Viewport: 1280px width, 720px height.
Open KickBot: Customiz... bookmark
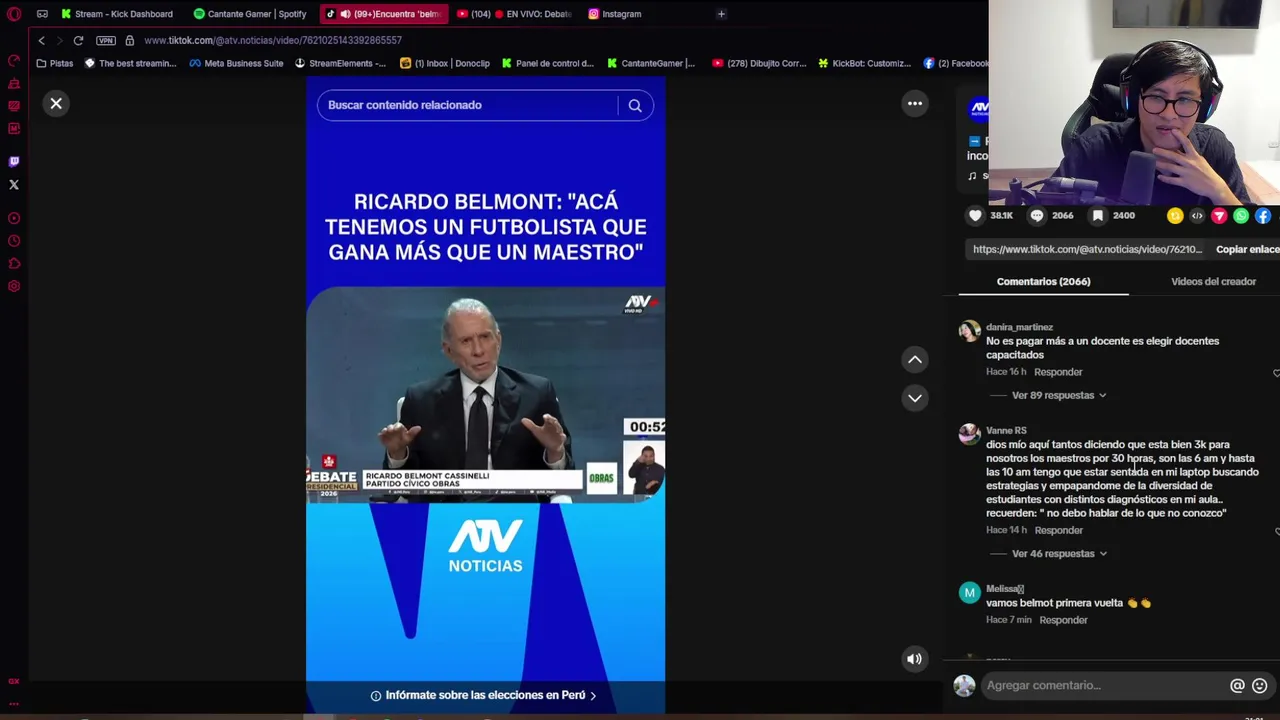(864, 63)
